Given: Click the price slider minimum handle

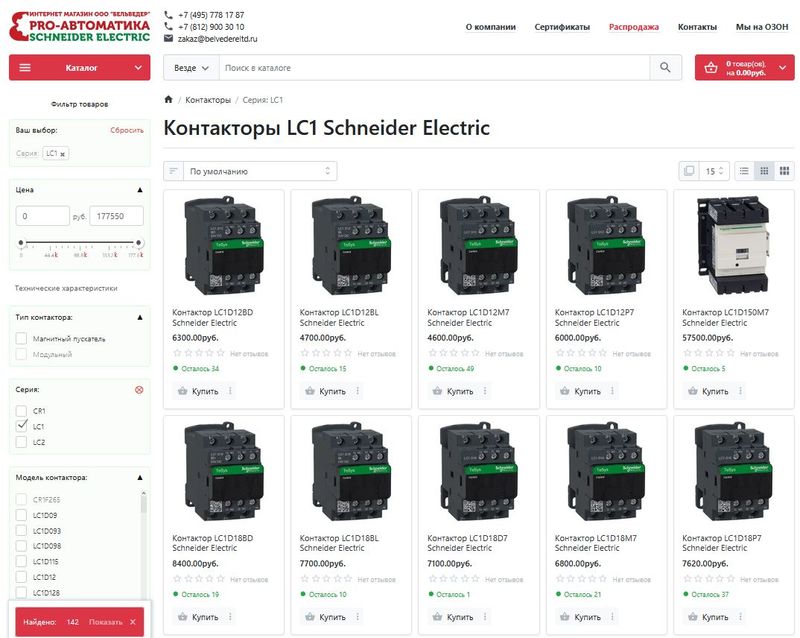Looking at the screenshot, I should click(x=21, y=242).
